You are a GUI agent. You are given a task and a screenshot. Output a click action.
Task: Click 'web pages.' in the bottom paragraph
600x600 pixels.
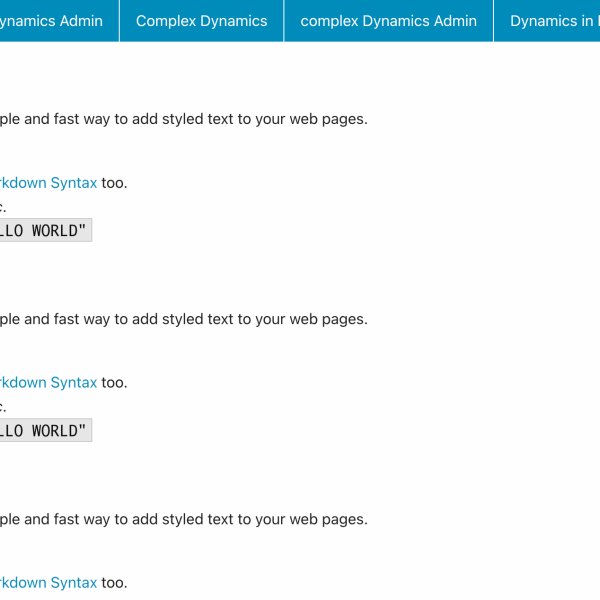pos(328,519)
